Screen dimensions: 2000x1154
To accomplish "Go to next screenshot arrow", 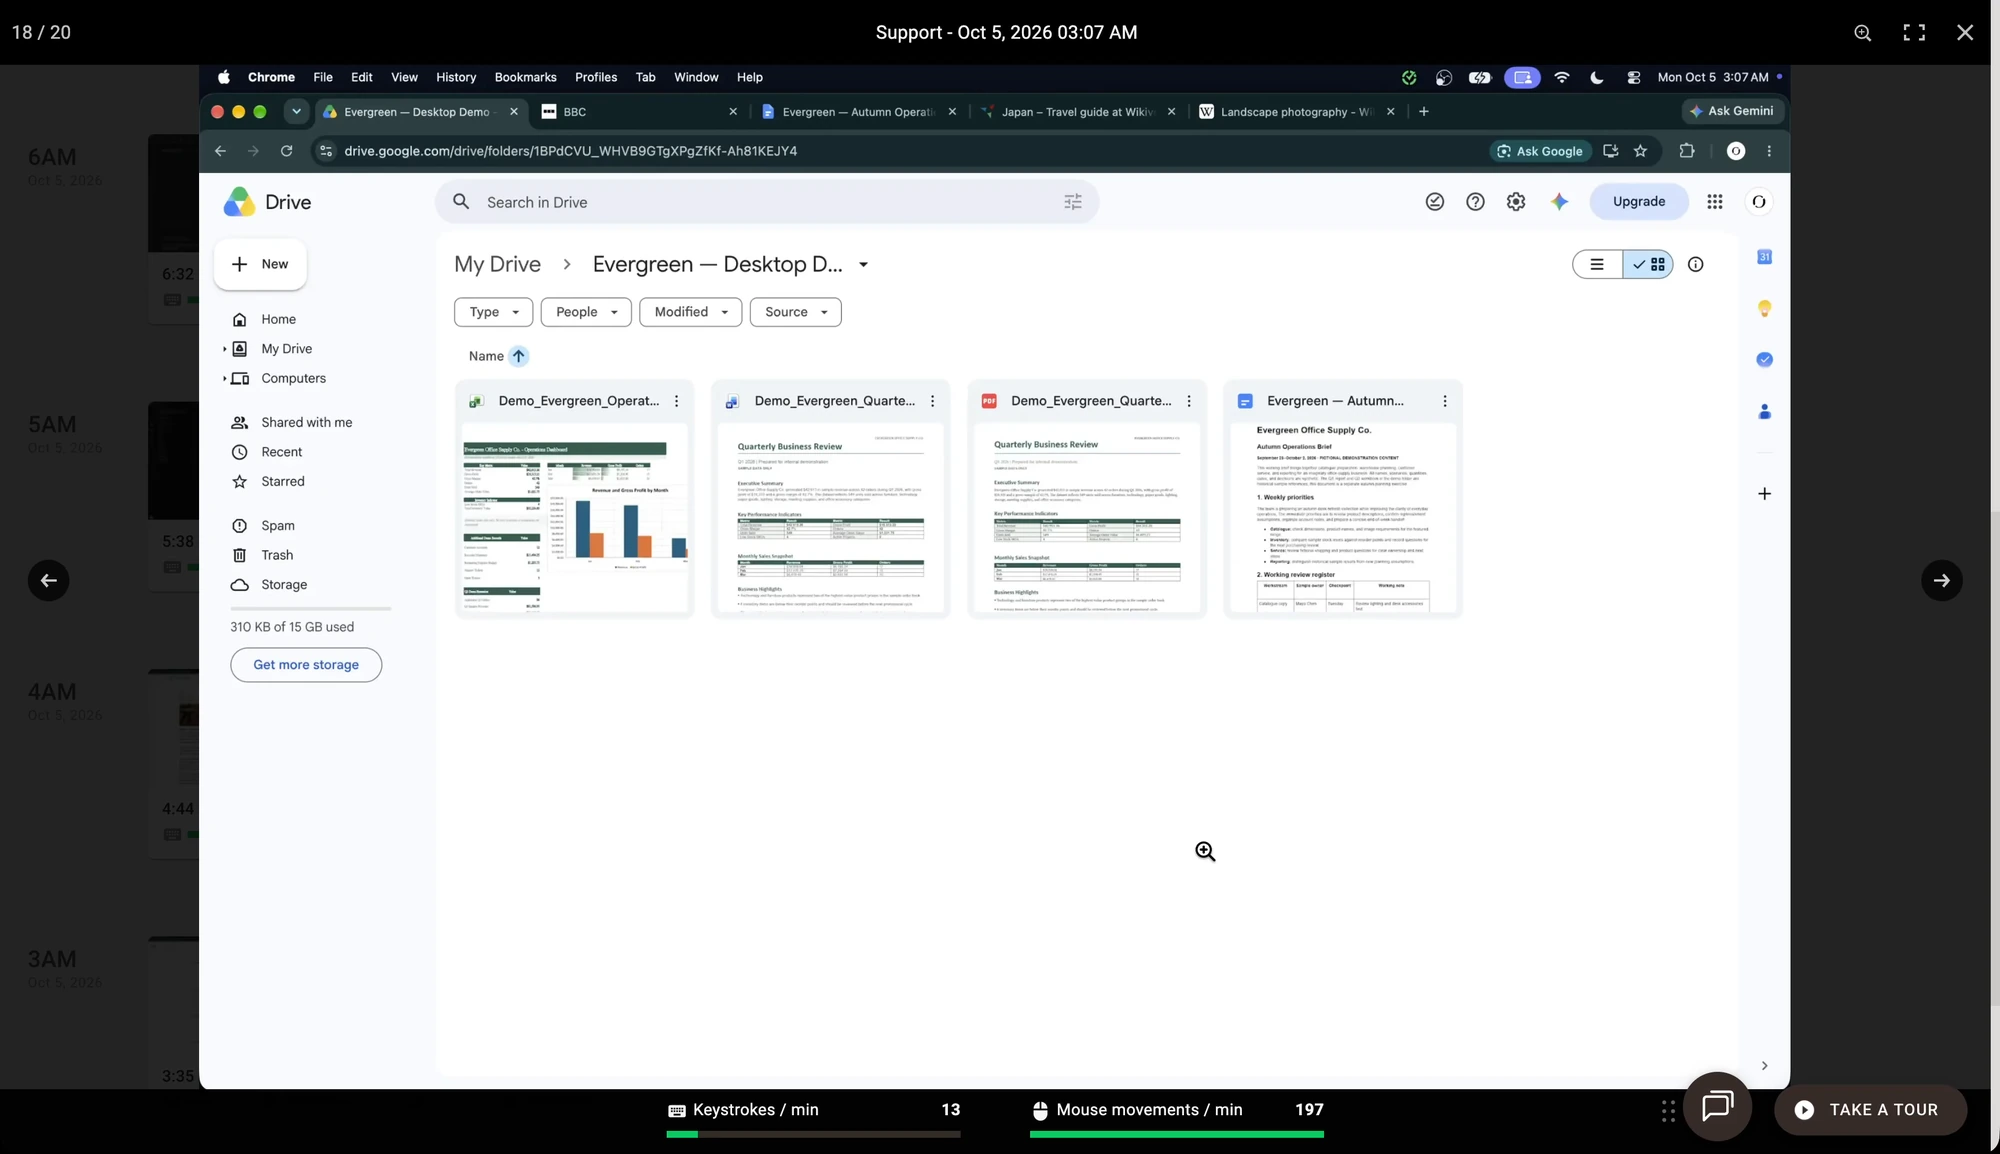I will click(x=1941, y=581).
